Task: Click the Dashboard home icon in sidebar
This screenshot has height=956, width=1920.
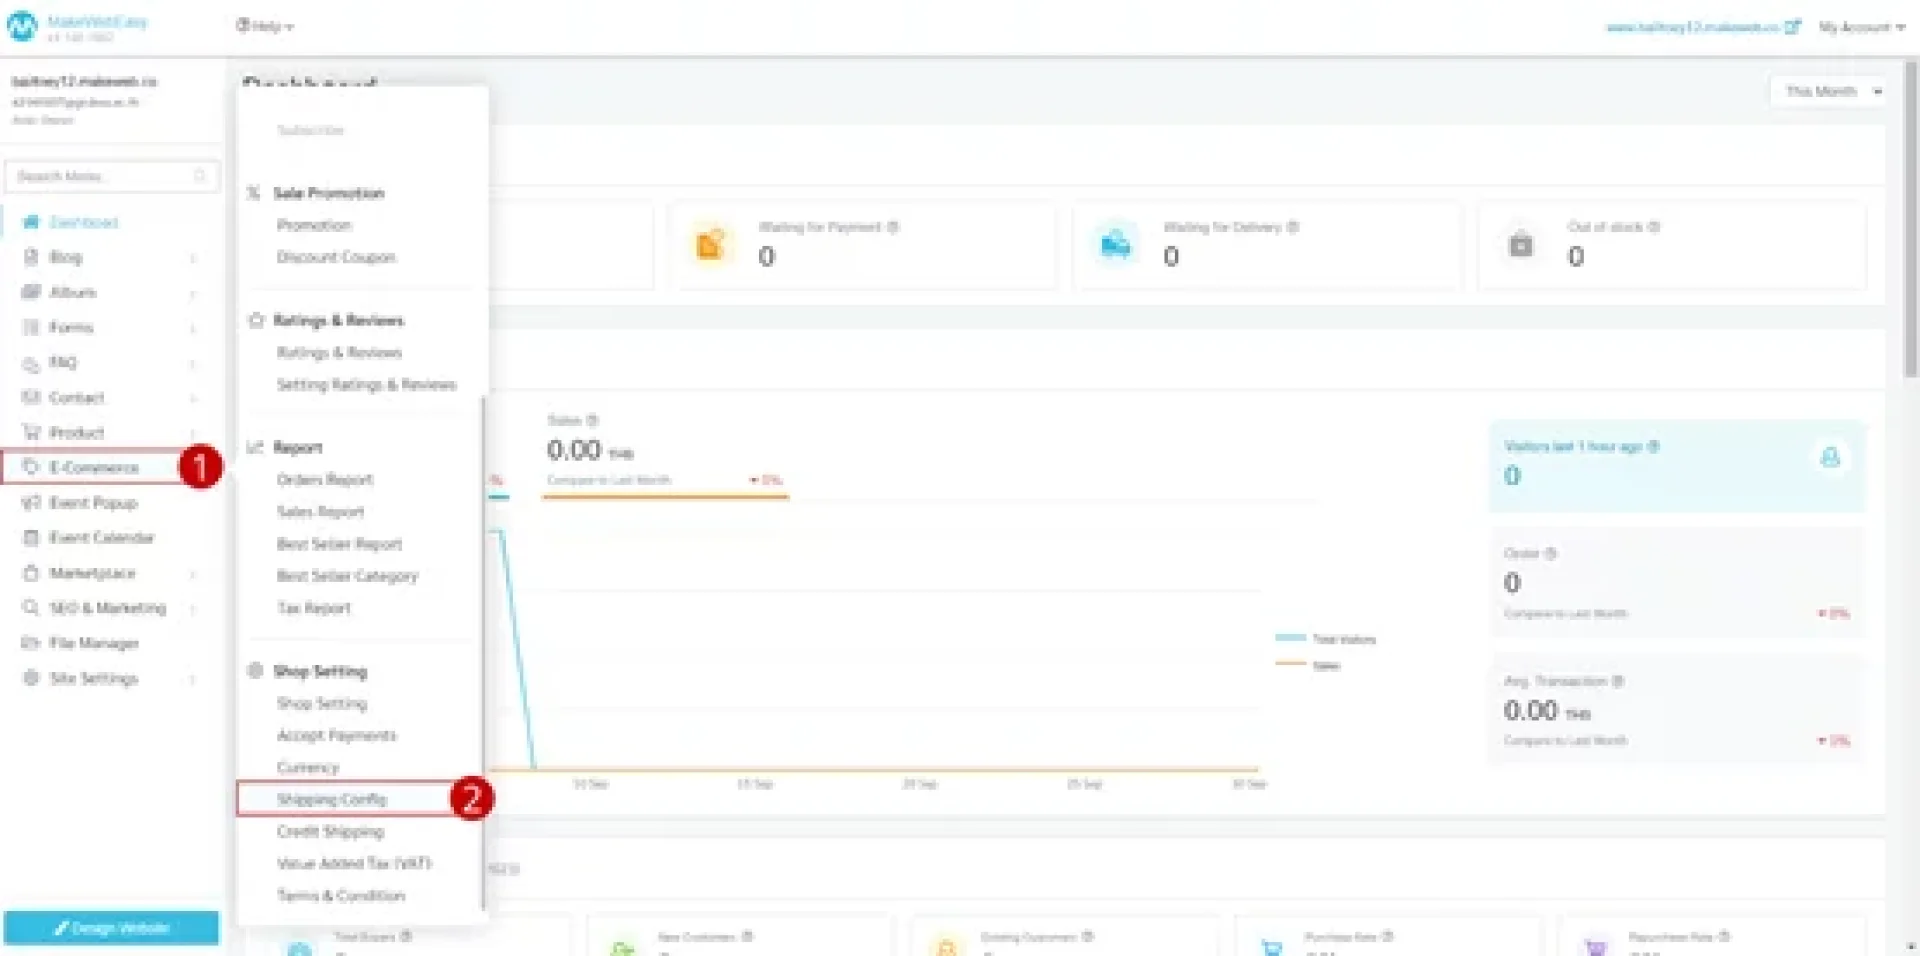Action: (31, 222)
